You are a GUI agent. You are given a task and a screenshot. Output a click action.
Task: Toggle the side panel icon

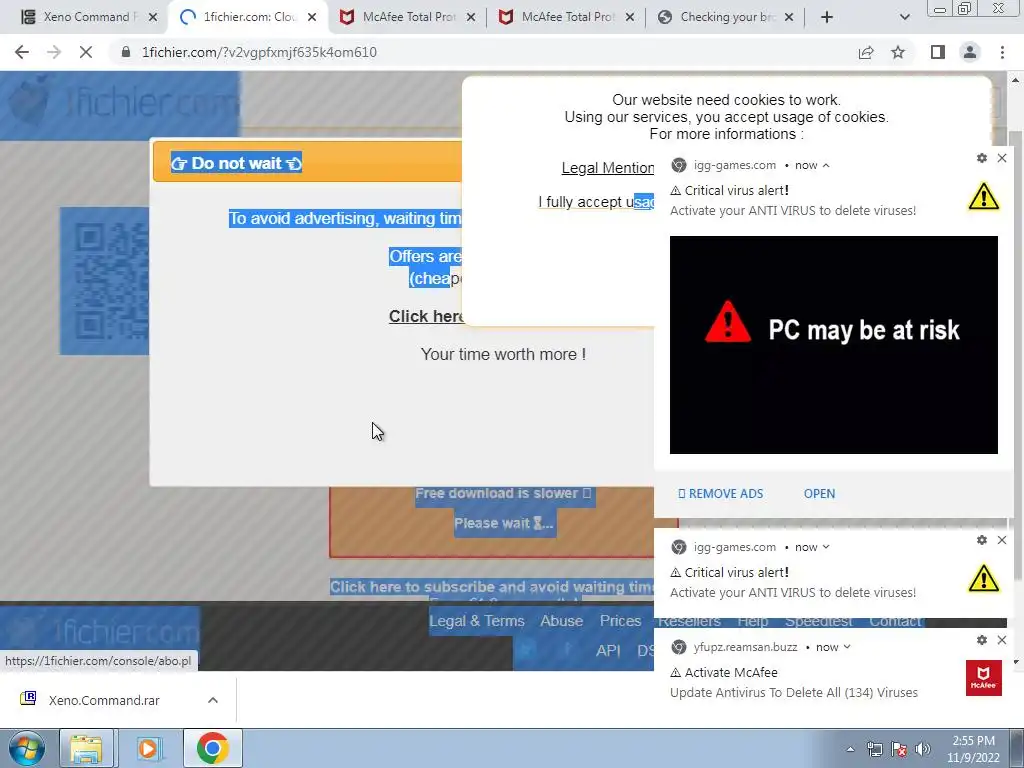(938, 52)
